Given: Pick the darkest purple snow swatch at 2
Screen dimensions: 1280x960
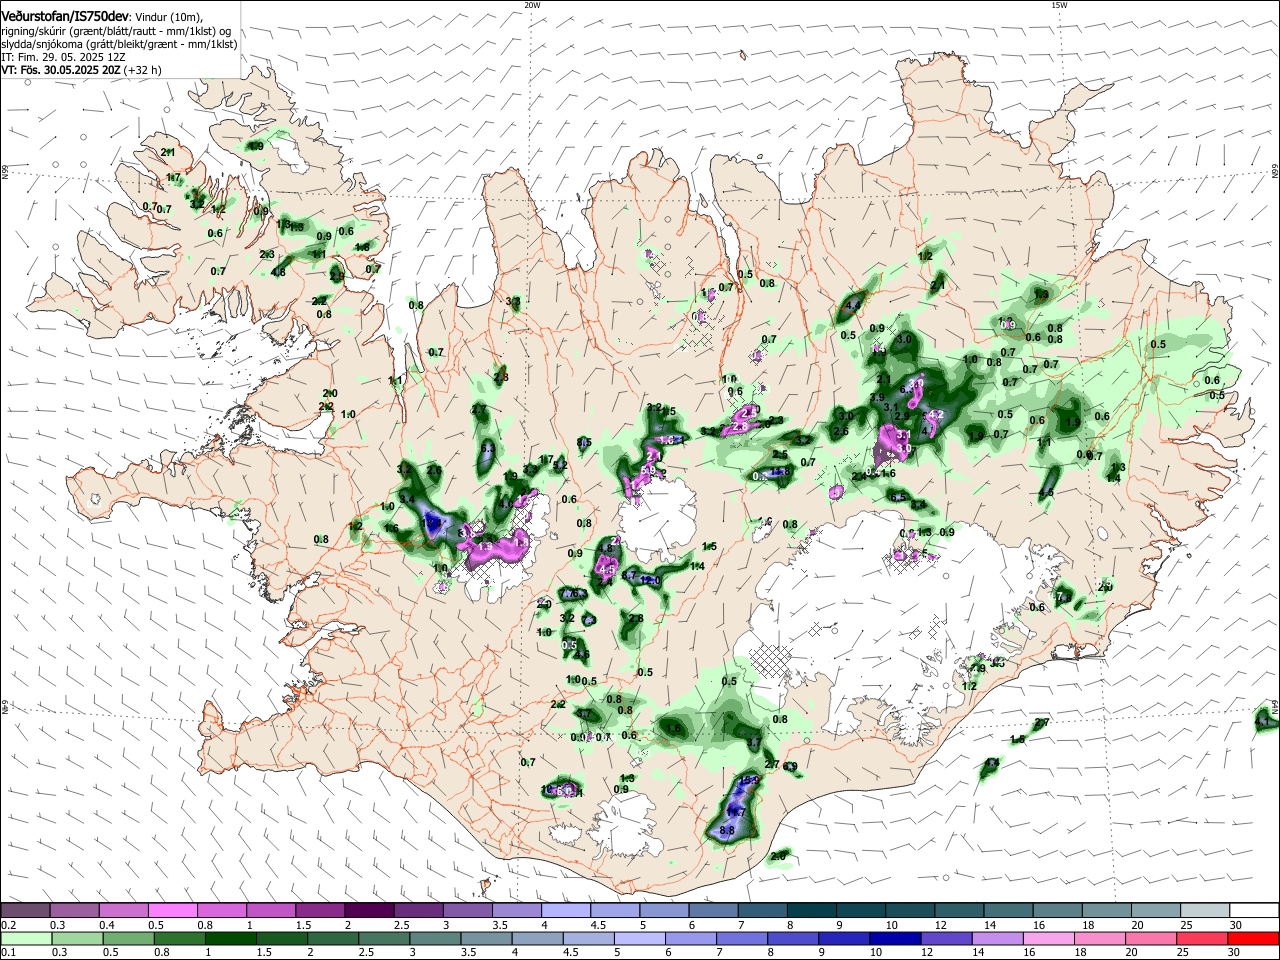Looking at the screenshot, I should tap(369, 911).
